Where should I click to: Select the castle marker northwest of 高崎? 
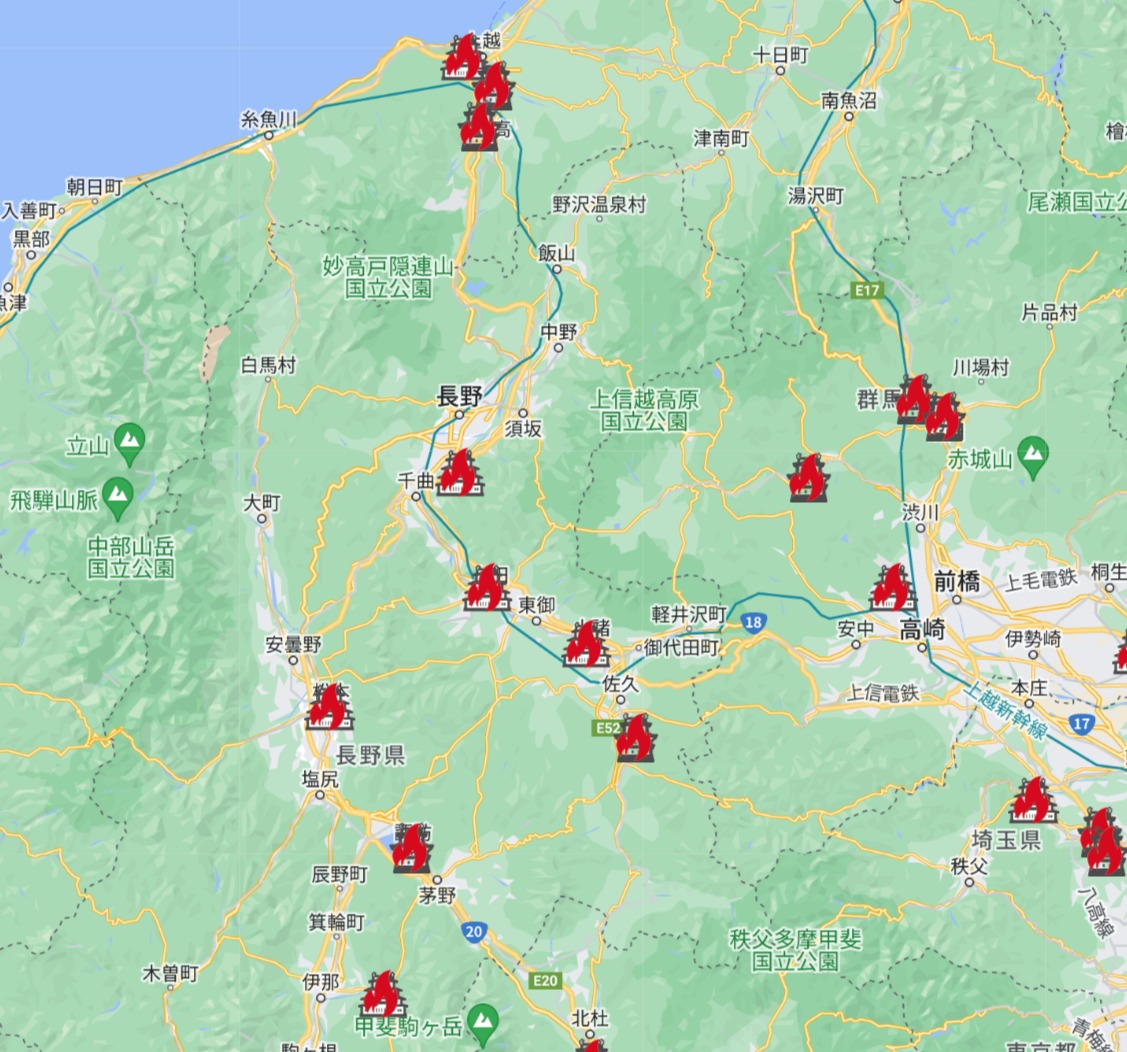pyautogui.click(x=892, y=588)
